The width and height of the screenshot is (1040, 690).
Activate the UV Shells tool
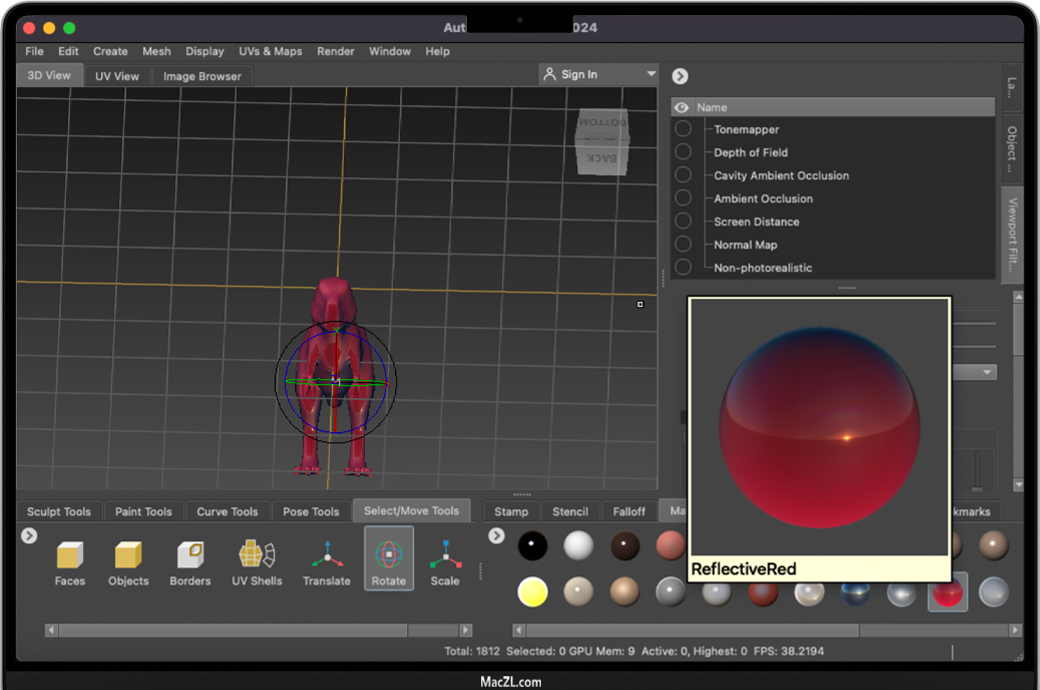coord(256,563)
